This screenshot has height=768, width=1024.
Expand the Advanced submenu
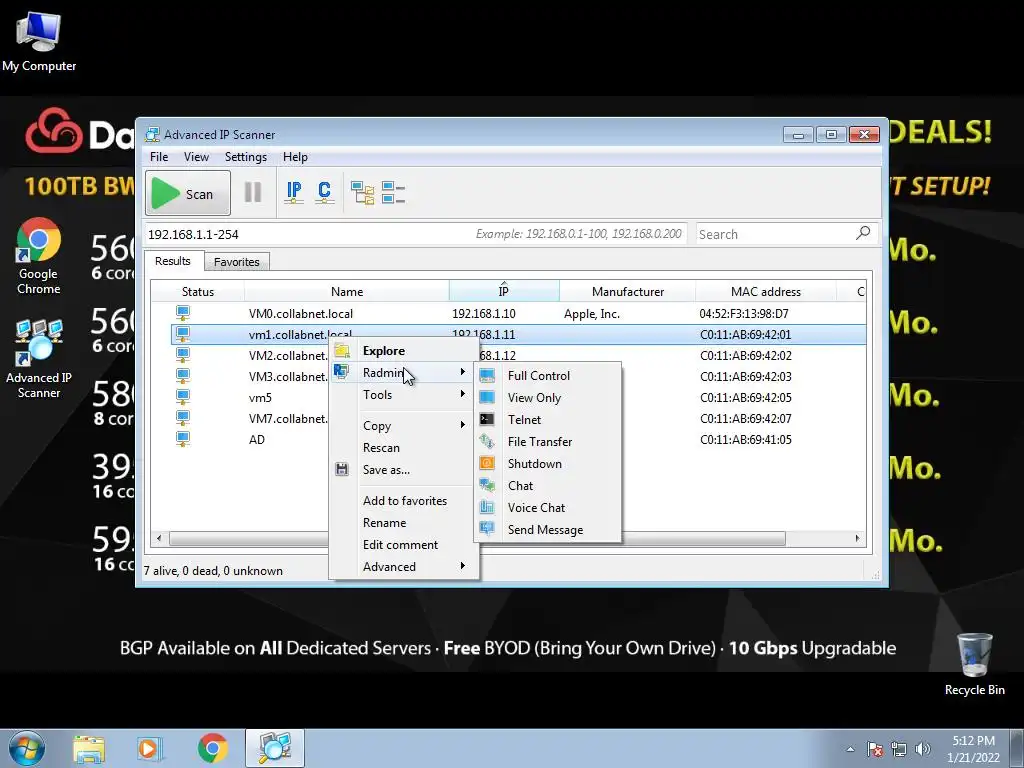pos(404,567)
